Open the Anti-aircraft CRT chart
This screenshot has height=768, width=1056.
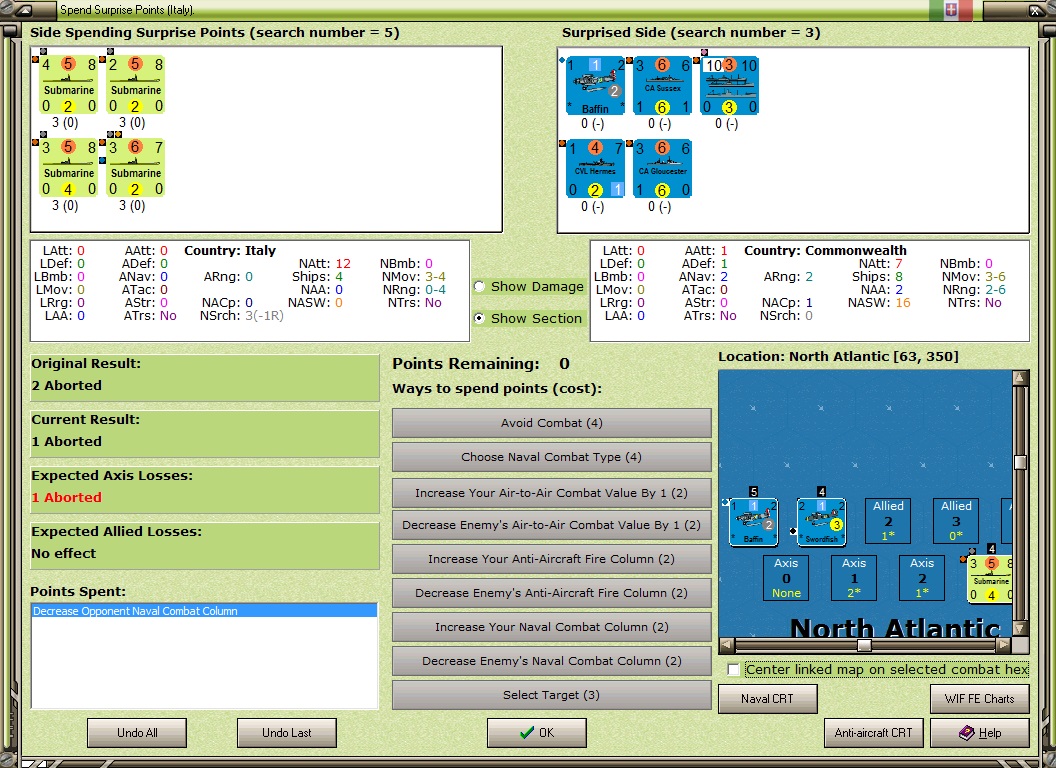tap(873, 732)
